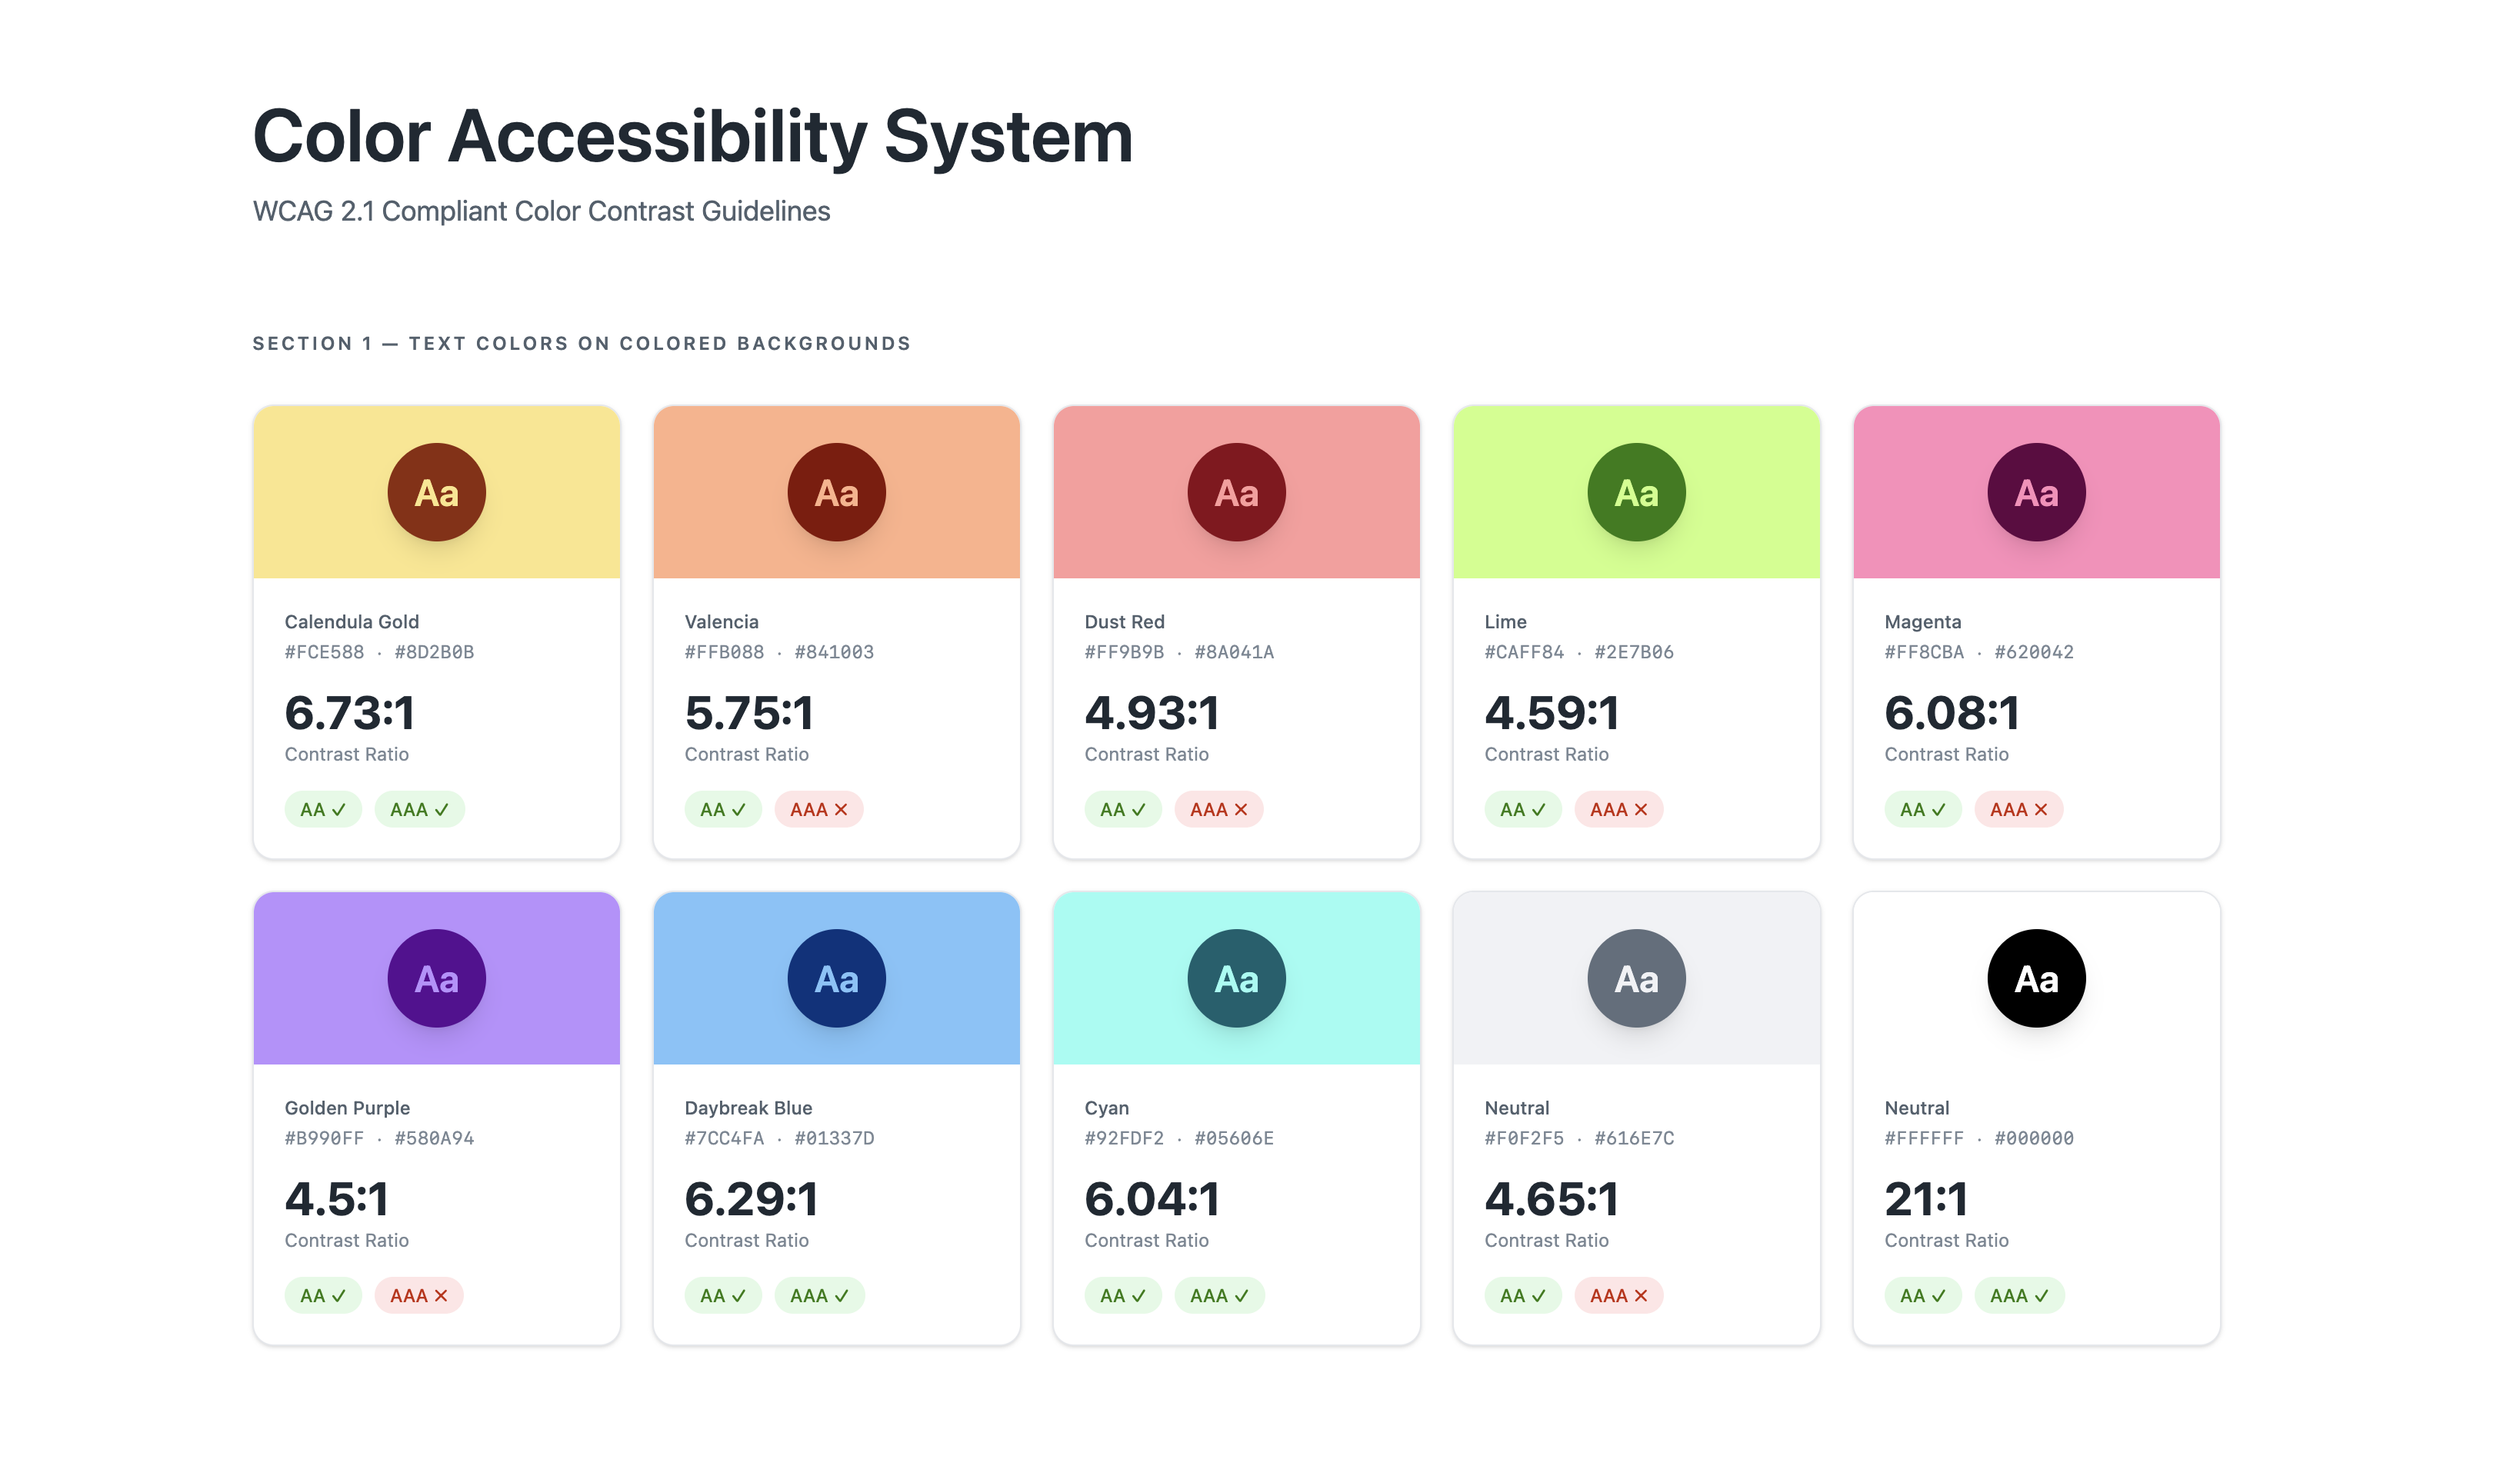Image resolution: width=2500 pixels, height=1469 pixels.
Task: Click the AAA pass badge on Calendula Gold
Action: 419,809
